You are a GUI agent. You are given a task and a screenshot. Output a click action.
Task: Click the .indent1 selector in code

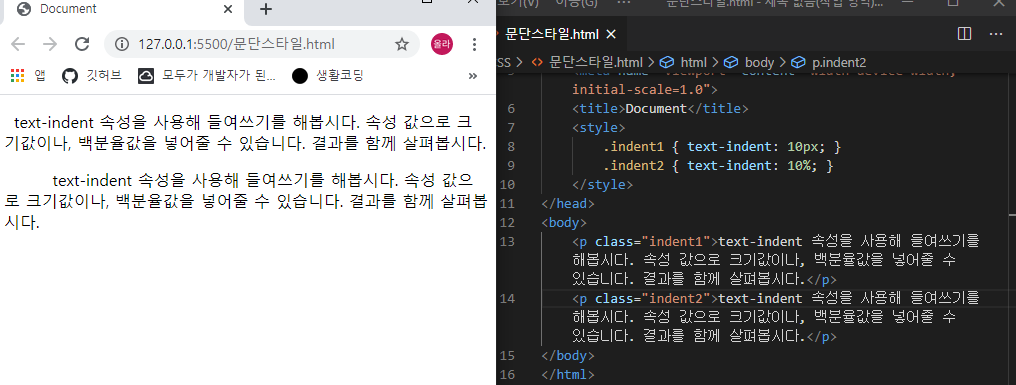point(635,146)
